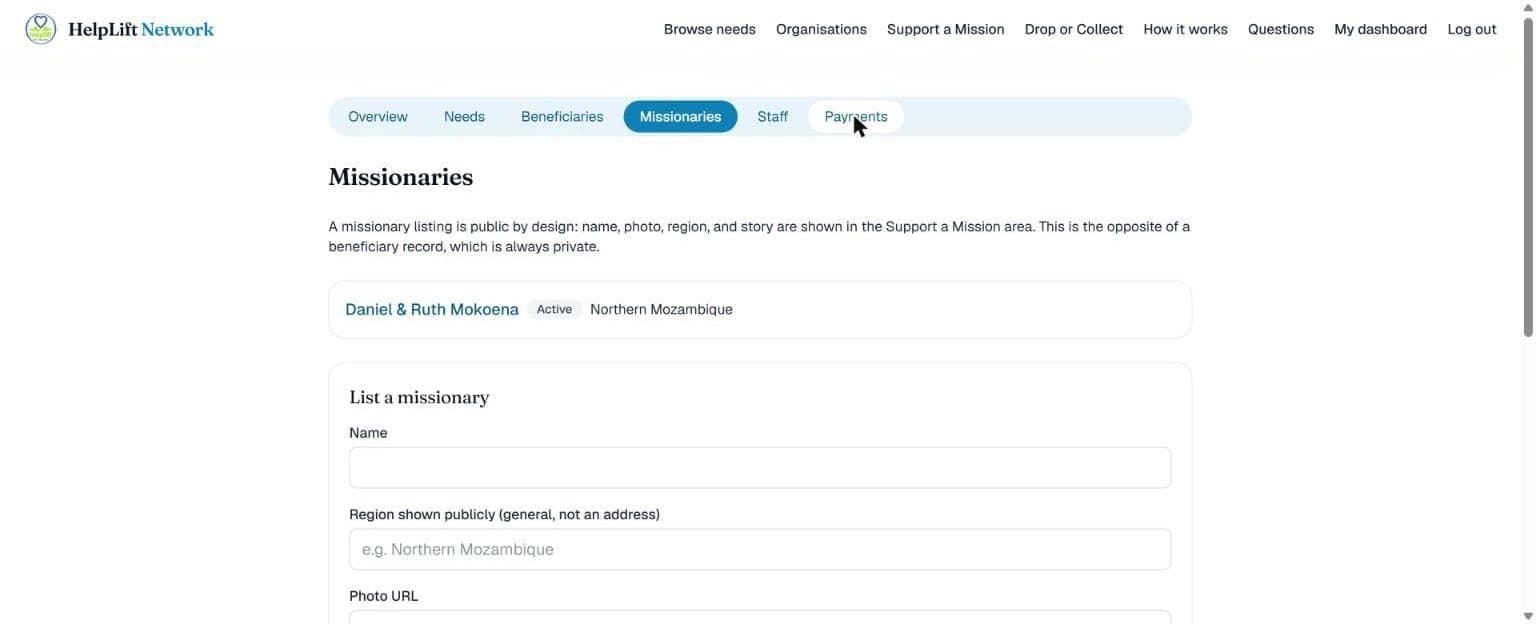This screenshot has width=1536, height=624.
Task: Open Browse needs in the top navigation
Action: pyautogui.click(x=710, y=29)
